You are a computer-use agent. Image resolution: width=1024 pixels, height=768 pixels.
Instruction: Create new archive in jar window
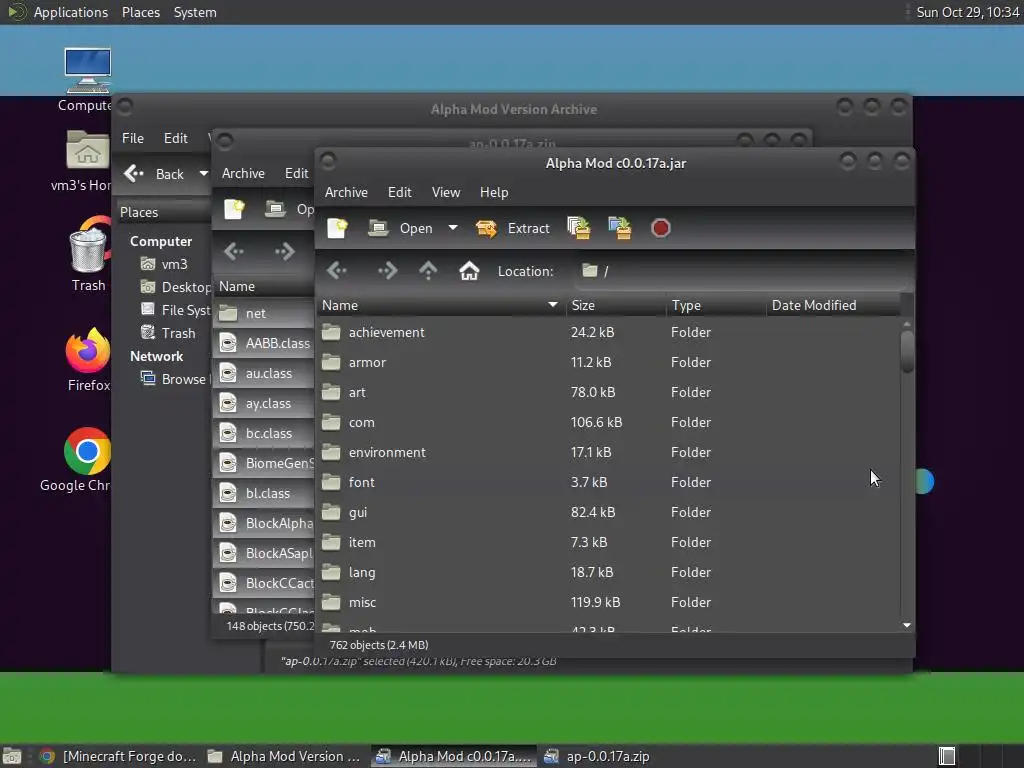click(337, 228)
